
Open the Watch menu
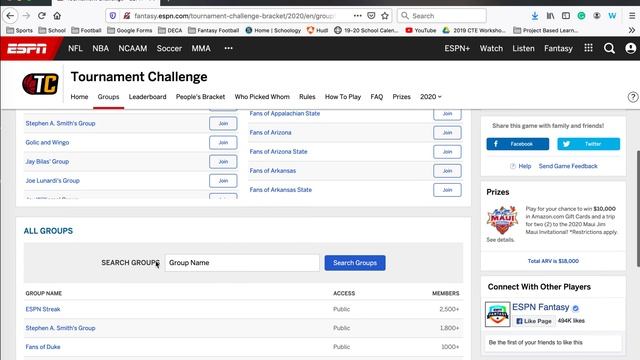[x=491, y=48]
